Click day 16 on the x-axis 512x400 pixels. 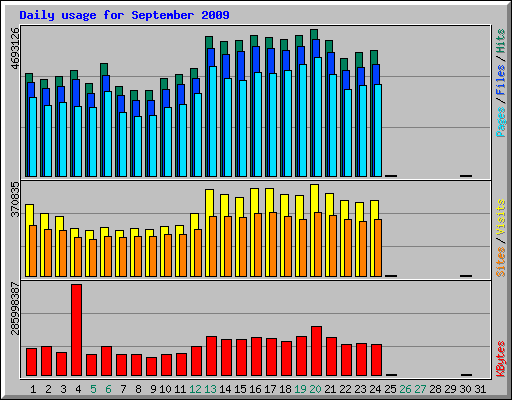pos(255,389)
